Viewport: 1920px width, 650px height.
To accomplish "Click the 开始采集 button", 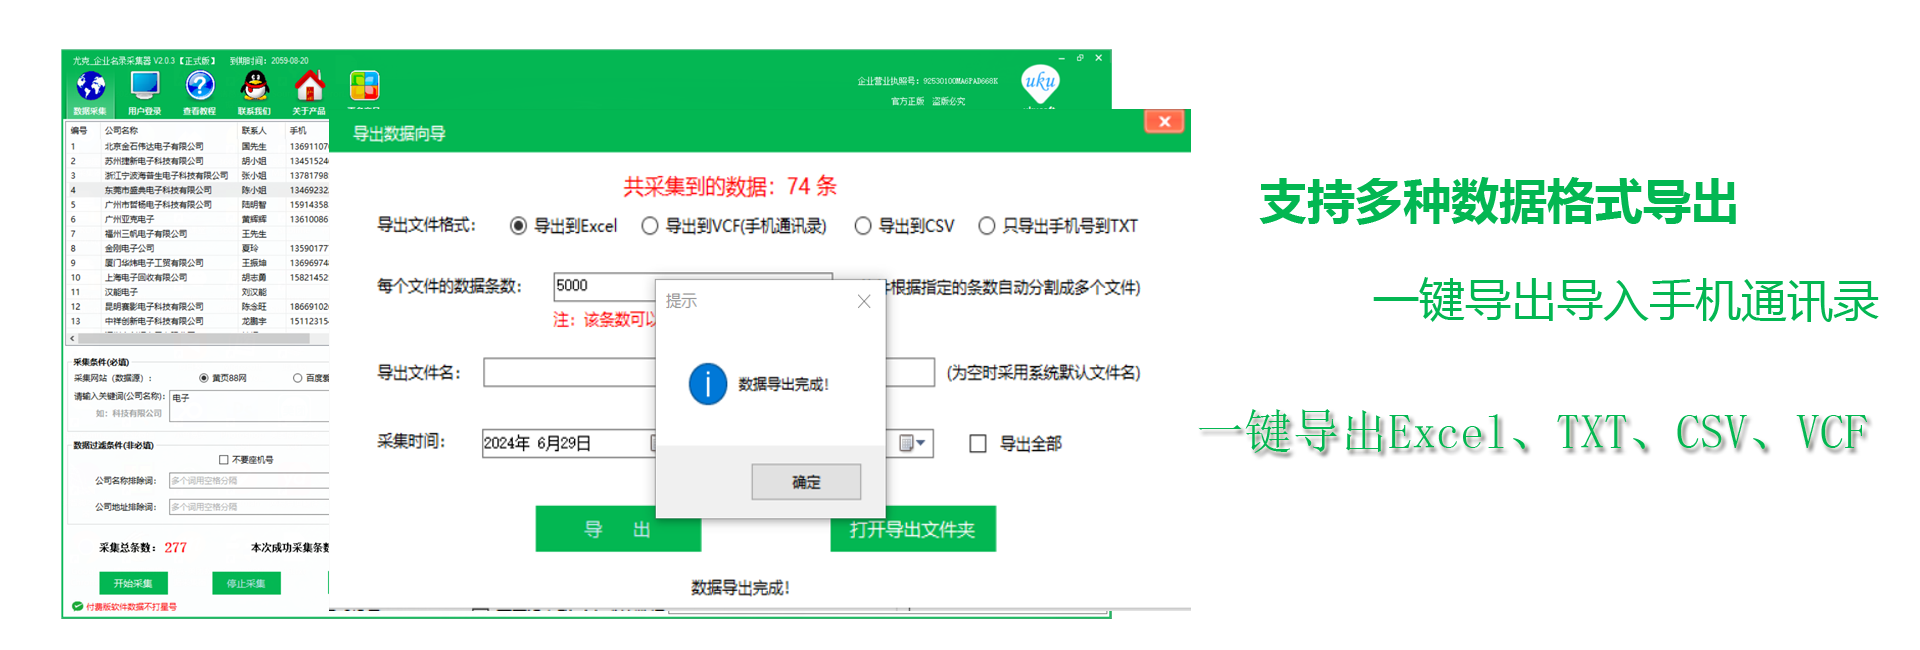I will click(x=133, y=583).
